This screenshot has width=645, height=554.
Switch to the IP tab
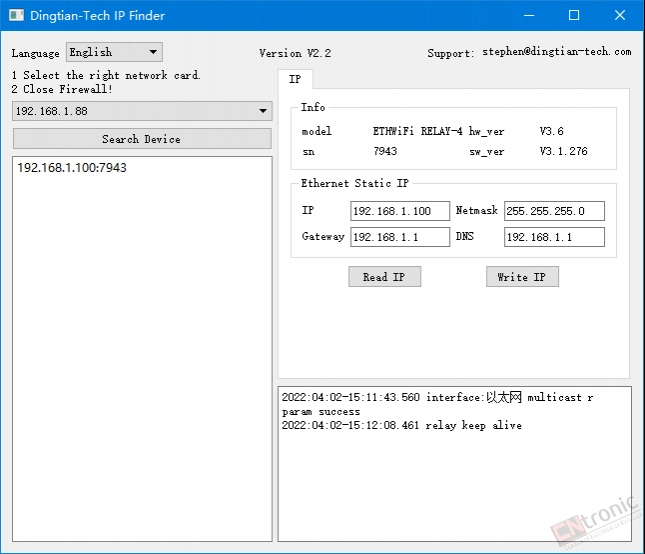295,79
